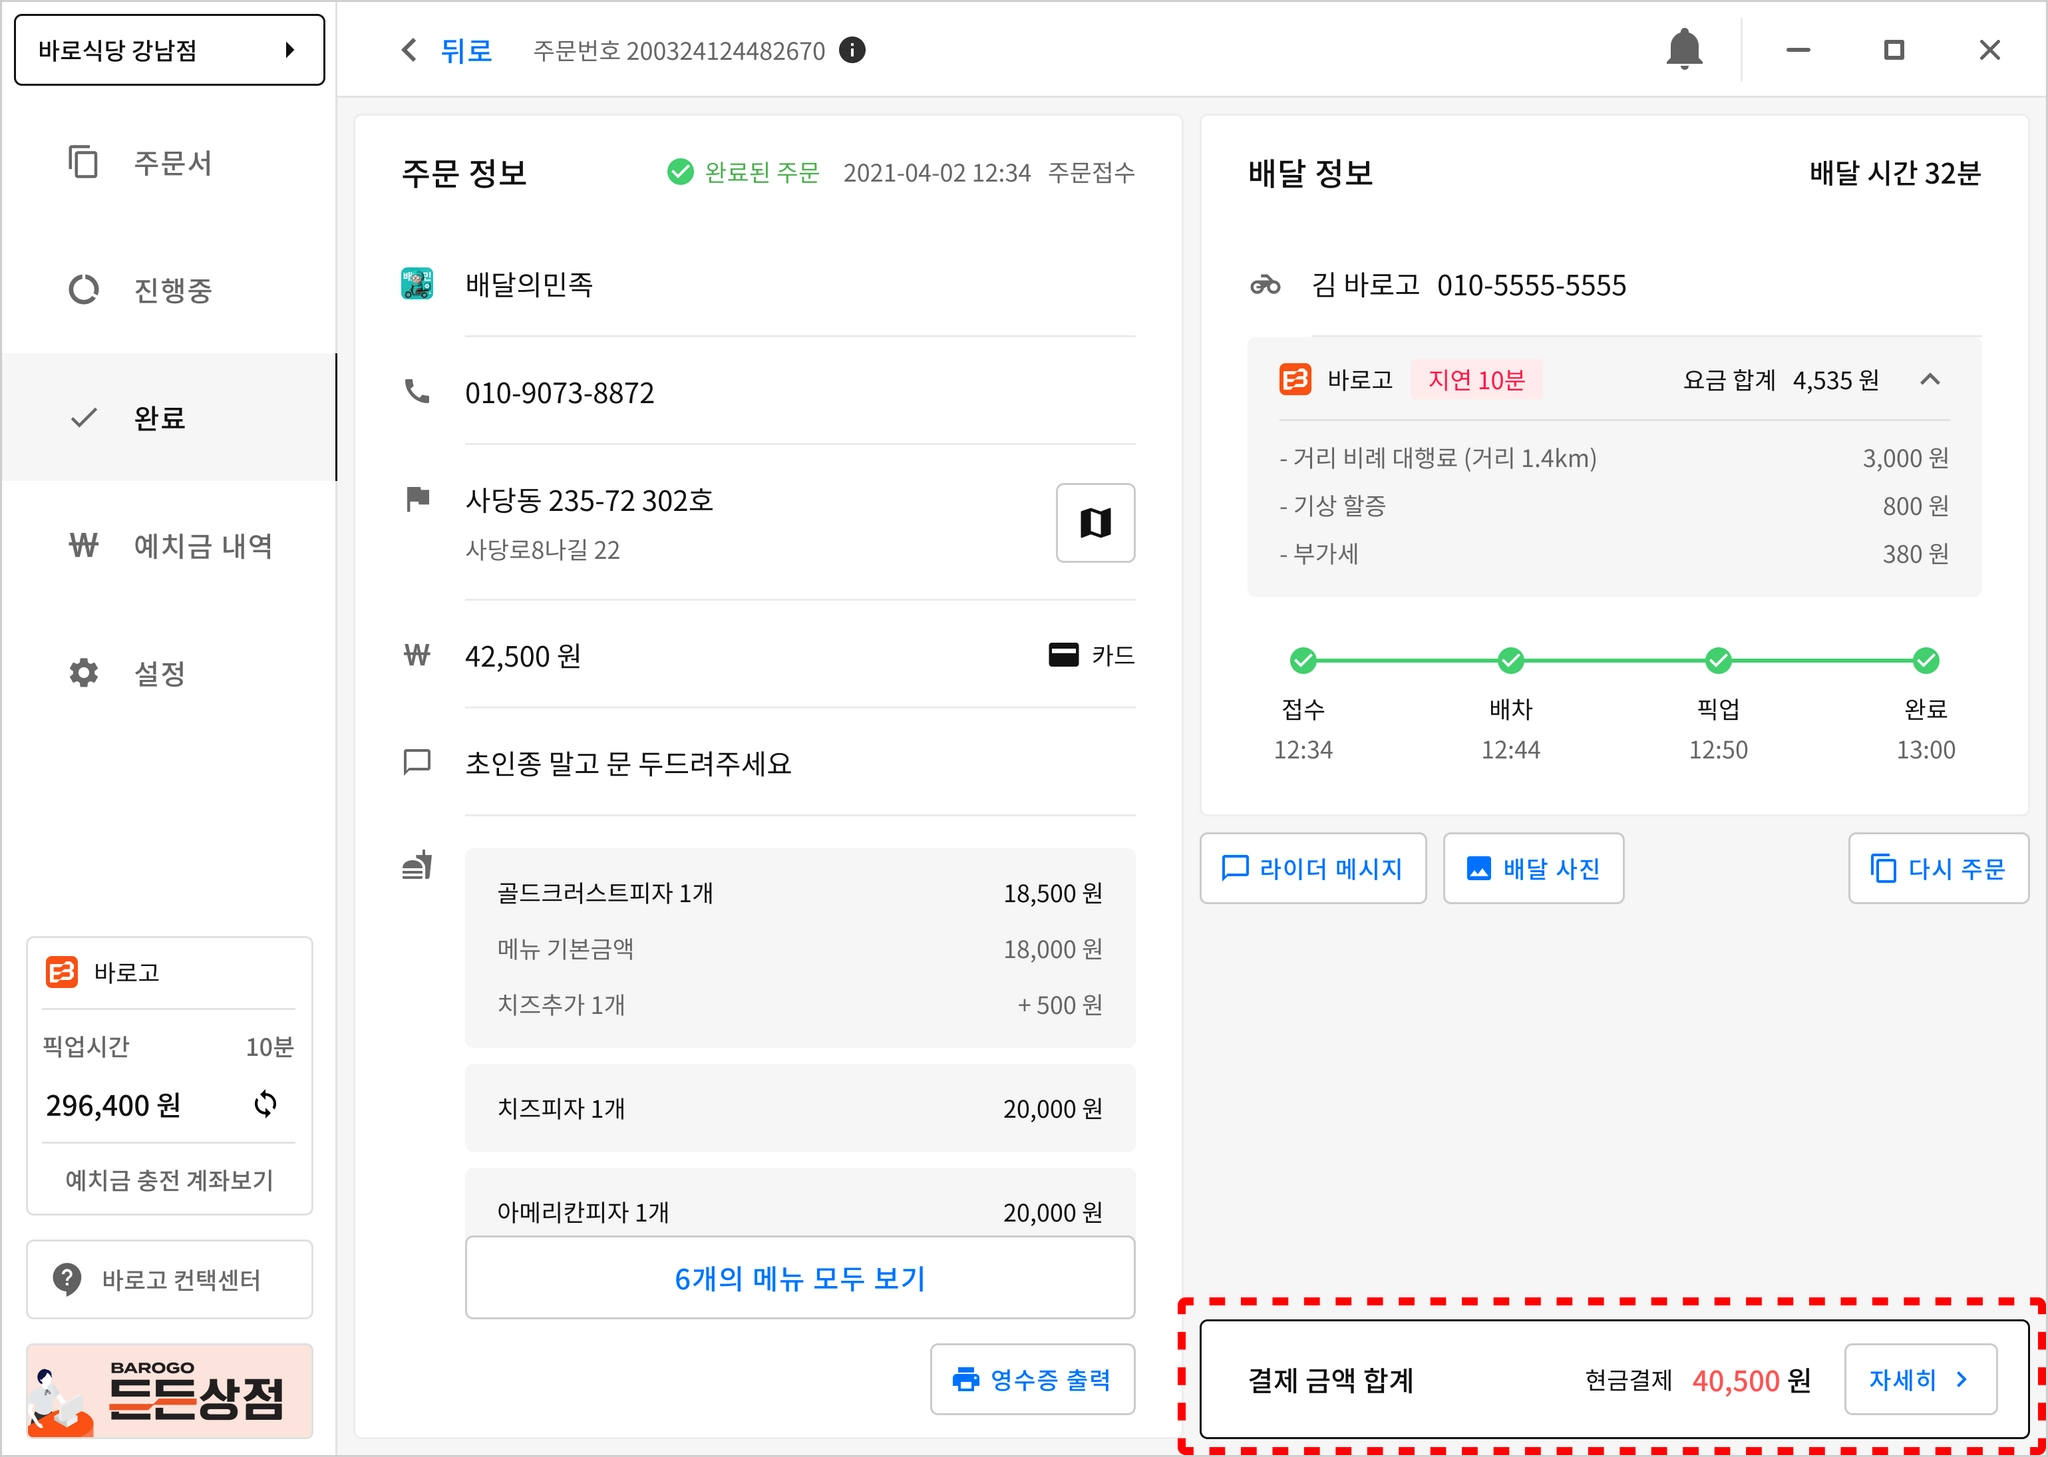Click the 픽업 step on delivery timeline
Image resolution: width=2048 pixels, height=1457 pixels.
(1718, 661)
